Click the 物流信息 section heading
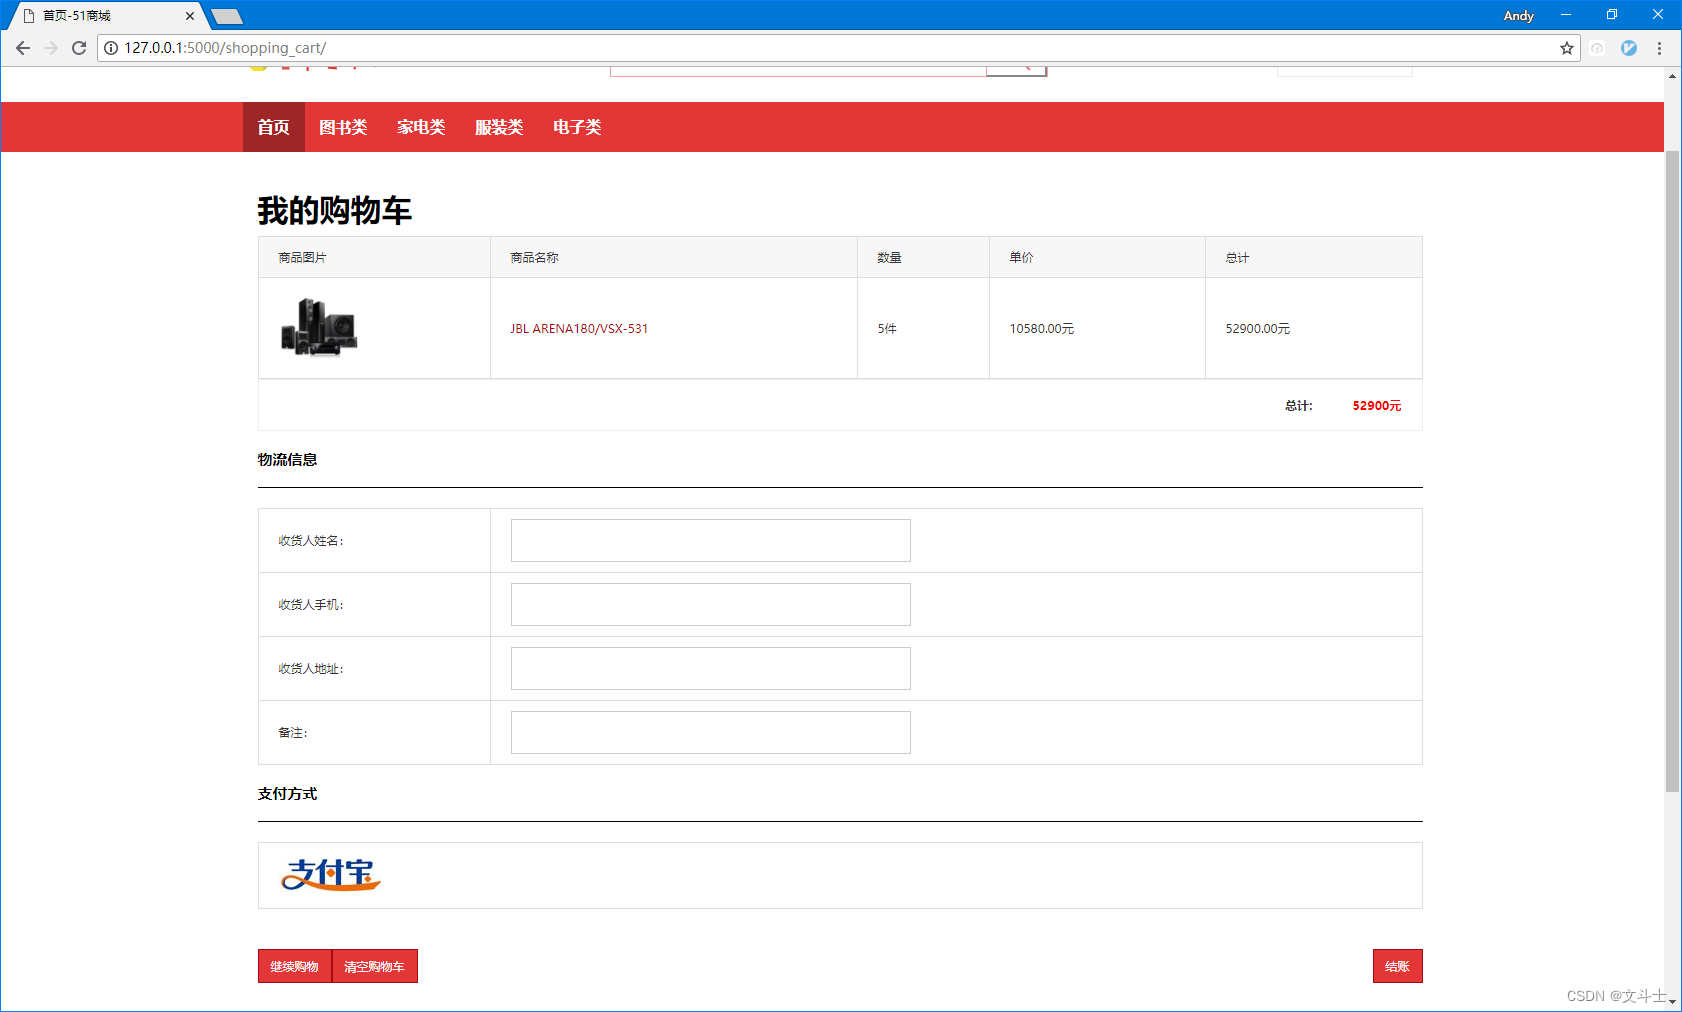 pyautogui.click(x=287, y=459)
